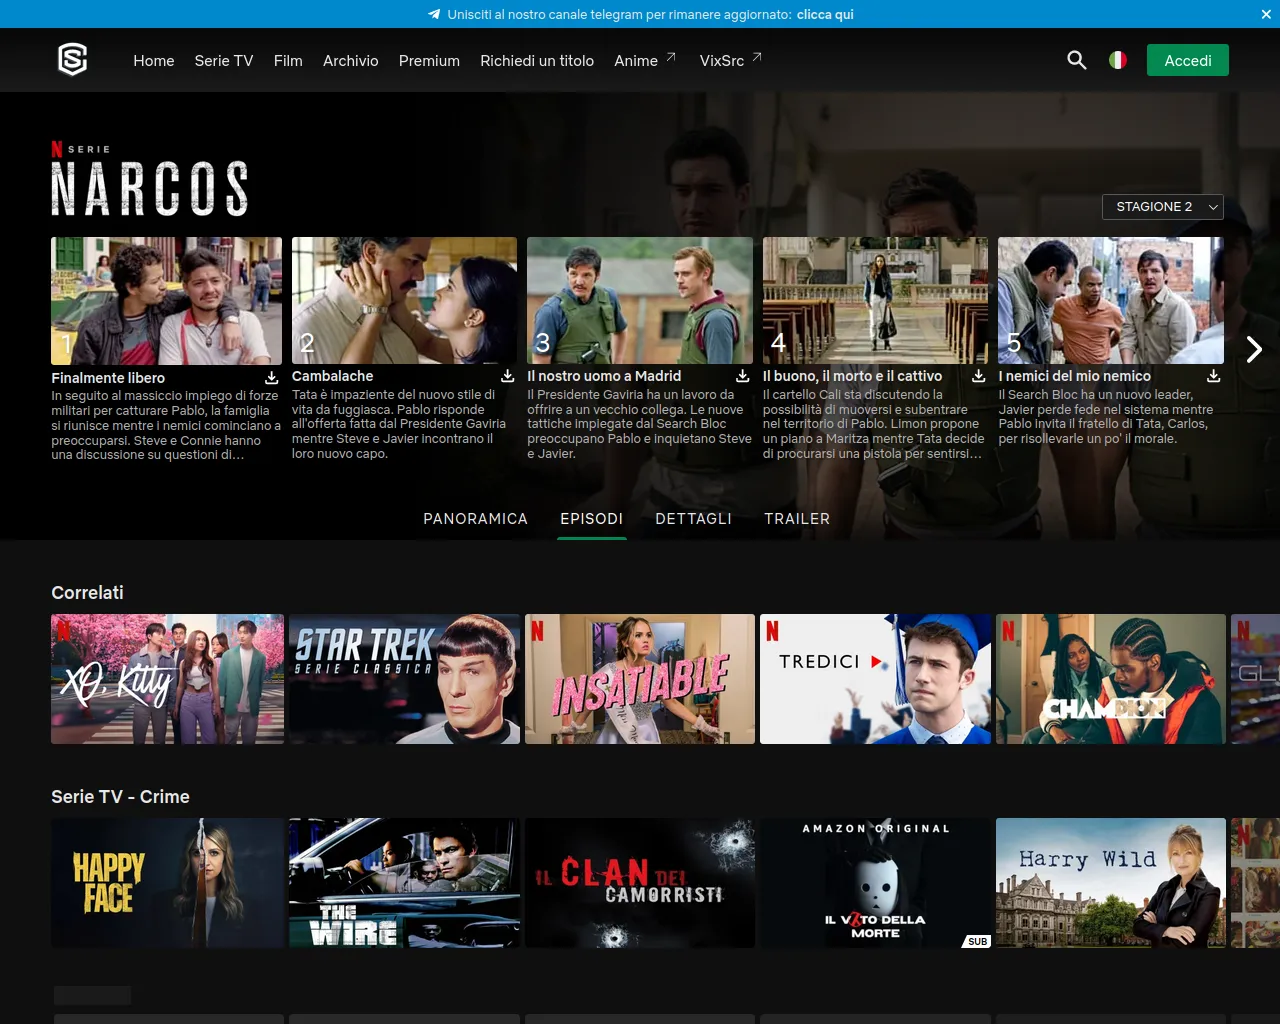
Task: Download I nemici del mio nemico
Action: (x=1213, y=376)
